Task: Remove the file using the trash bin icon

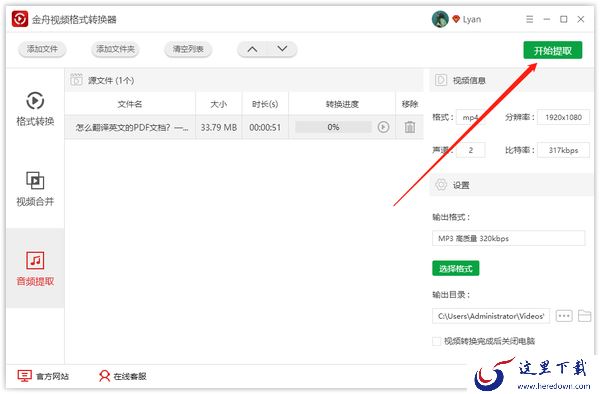Action: coord(410,127)
